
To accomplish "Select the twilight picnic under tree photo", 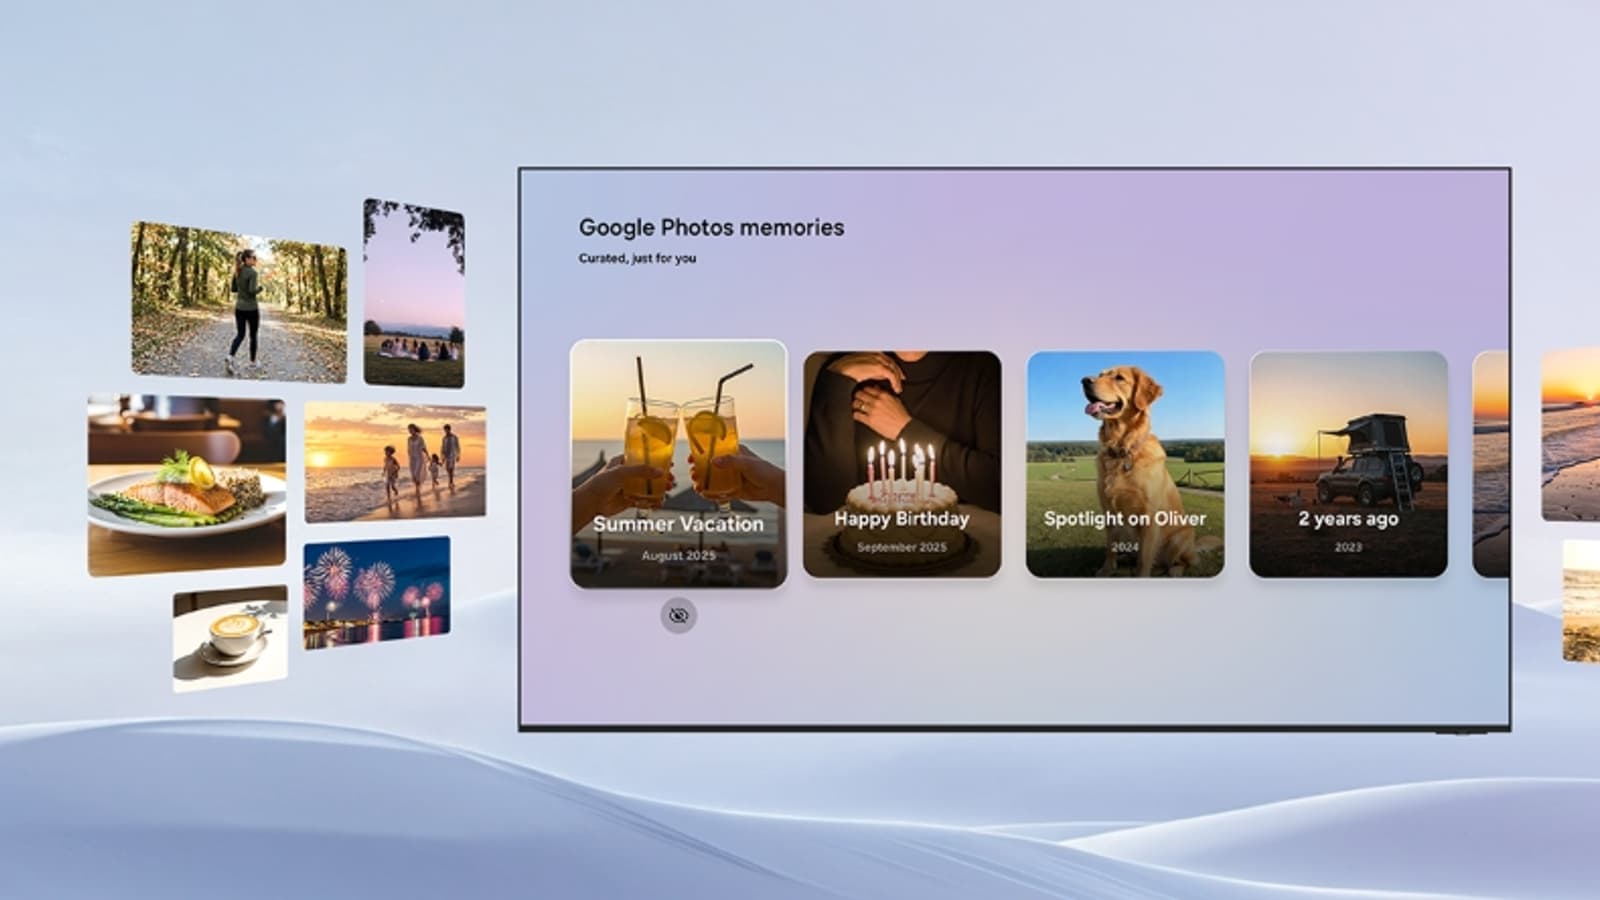I will pyautogui.click(x=414, y=293).
